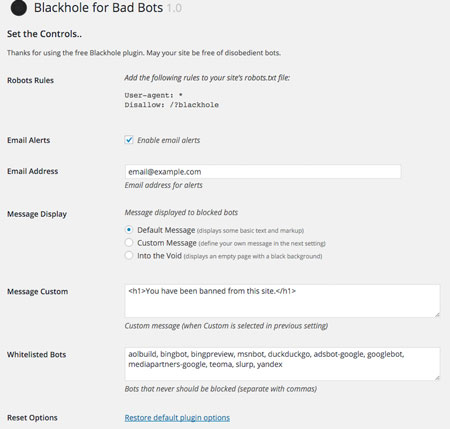Click the black Blackhole plugin logo icon
Screen dimensions: 450x429
(19, 8)
